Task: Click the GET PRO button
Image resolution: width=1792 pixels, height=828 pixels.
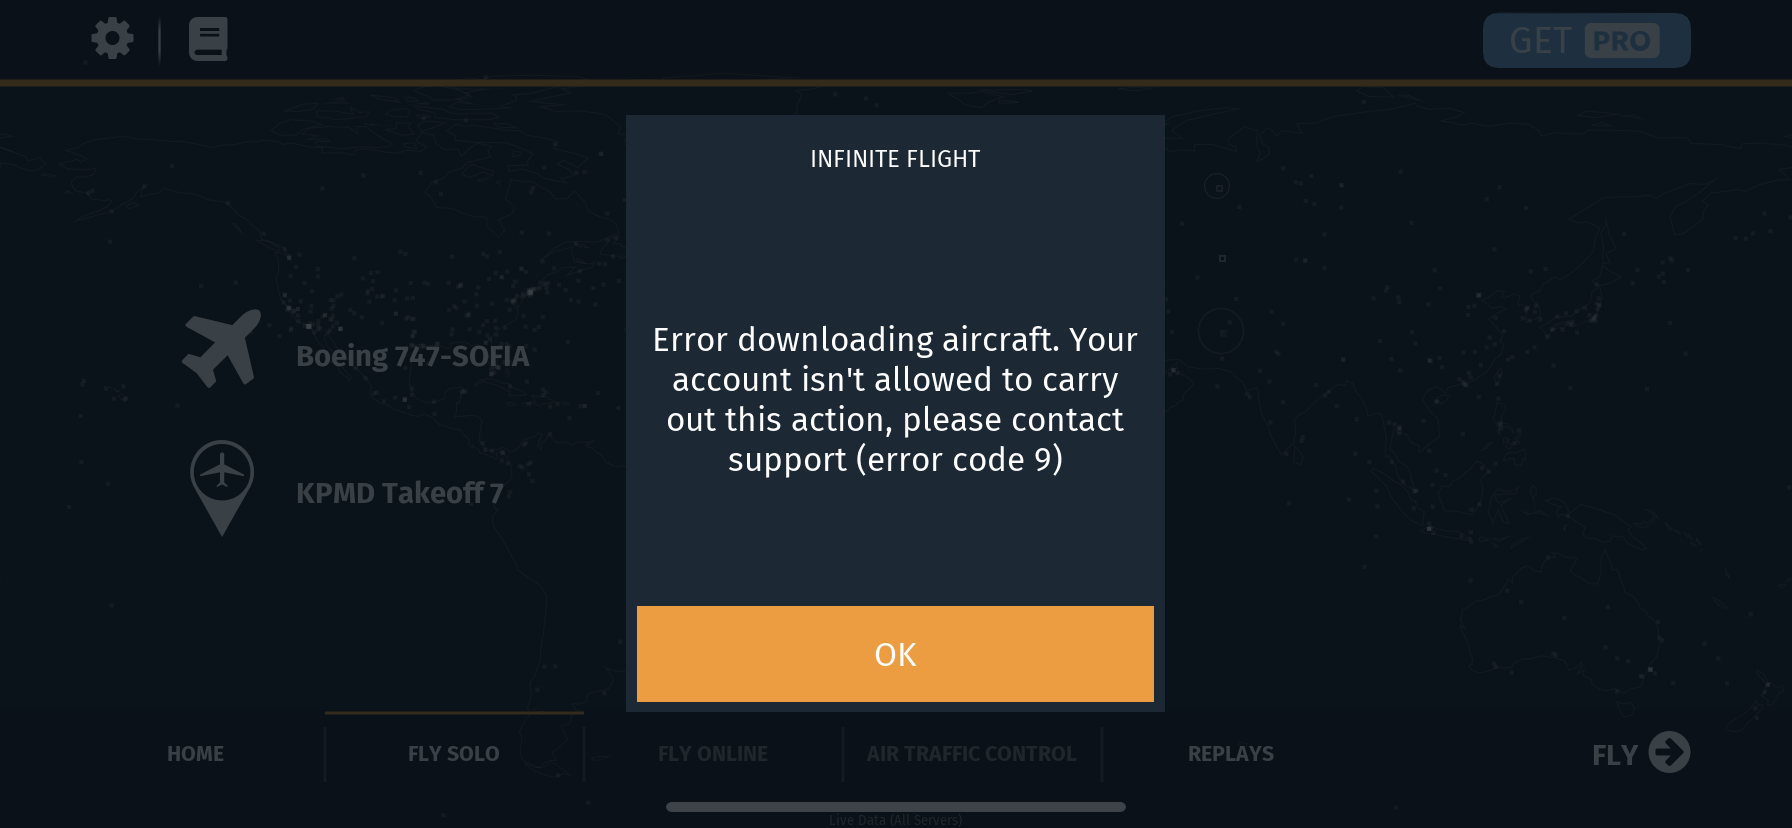Action: (1586, 41)
